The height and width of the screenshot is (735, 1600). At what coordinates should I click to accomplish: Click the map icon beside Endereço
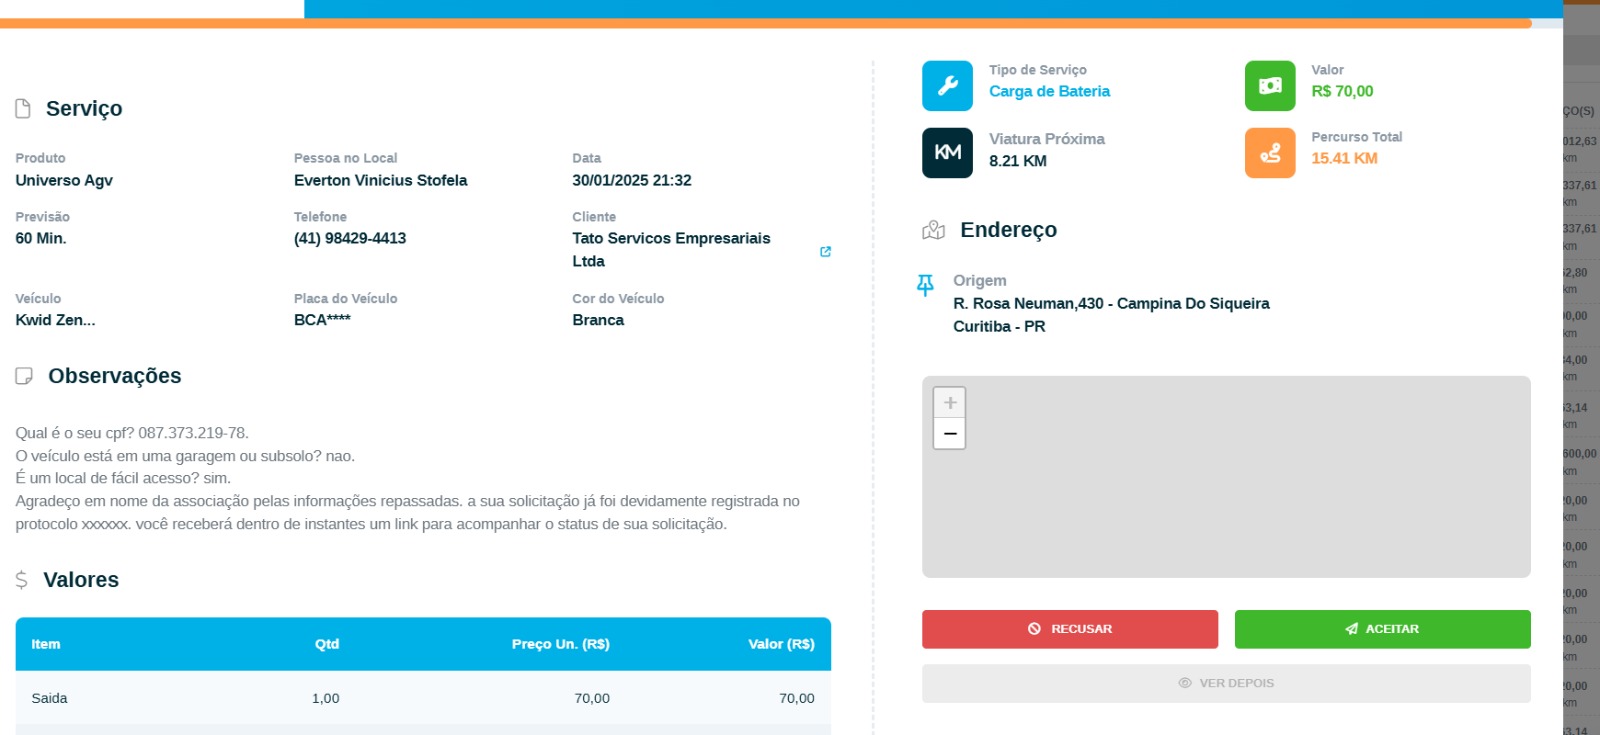click(933, 231)
